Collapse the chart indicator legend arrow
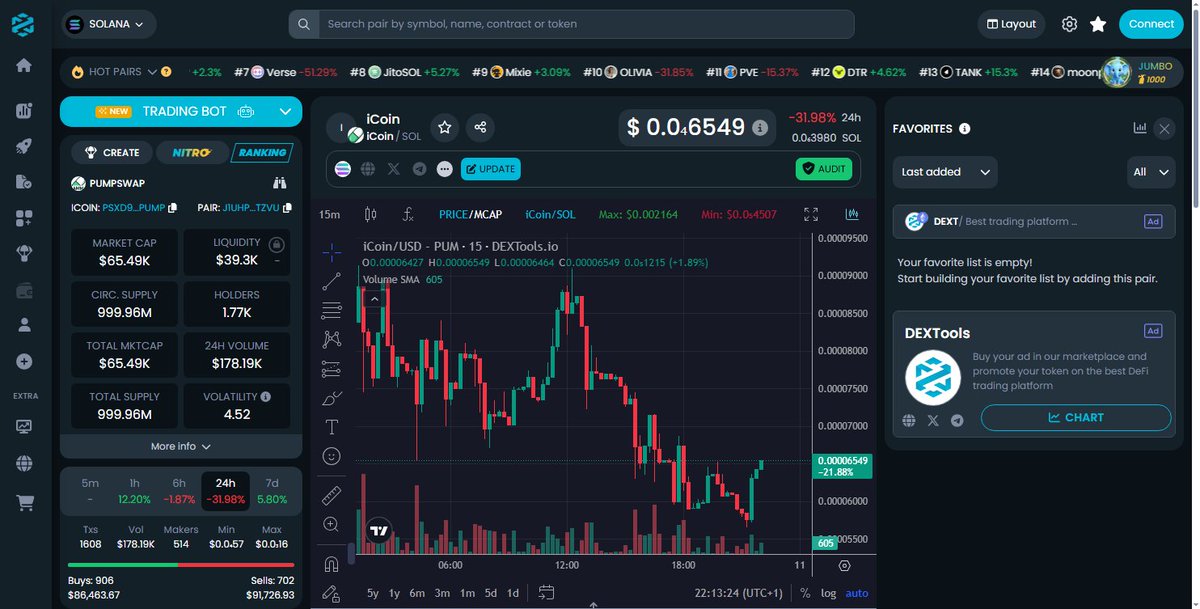 (375, 297)
